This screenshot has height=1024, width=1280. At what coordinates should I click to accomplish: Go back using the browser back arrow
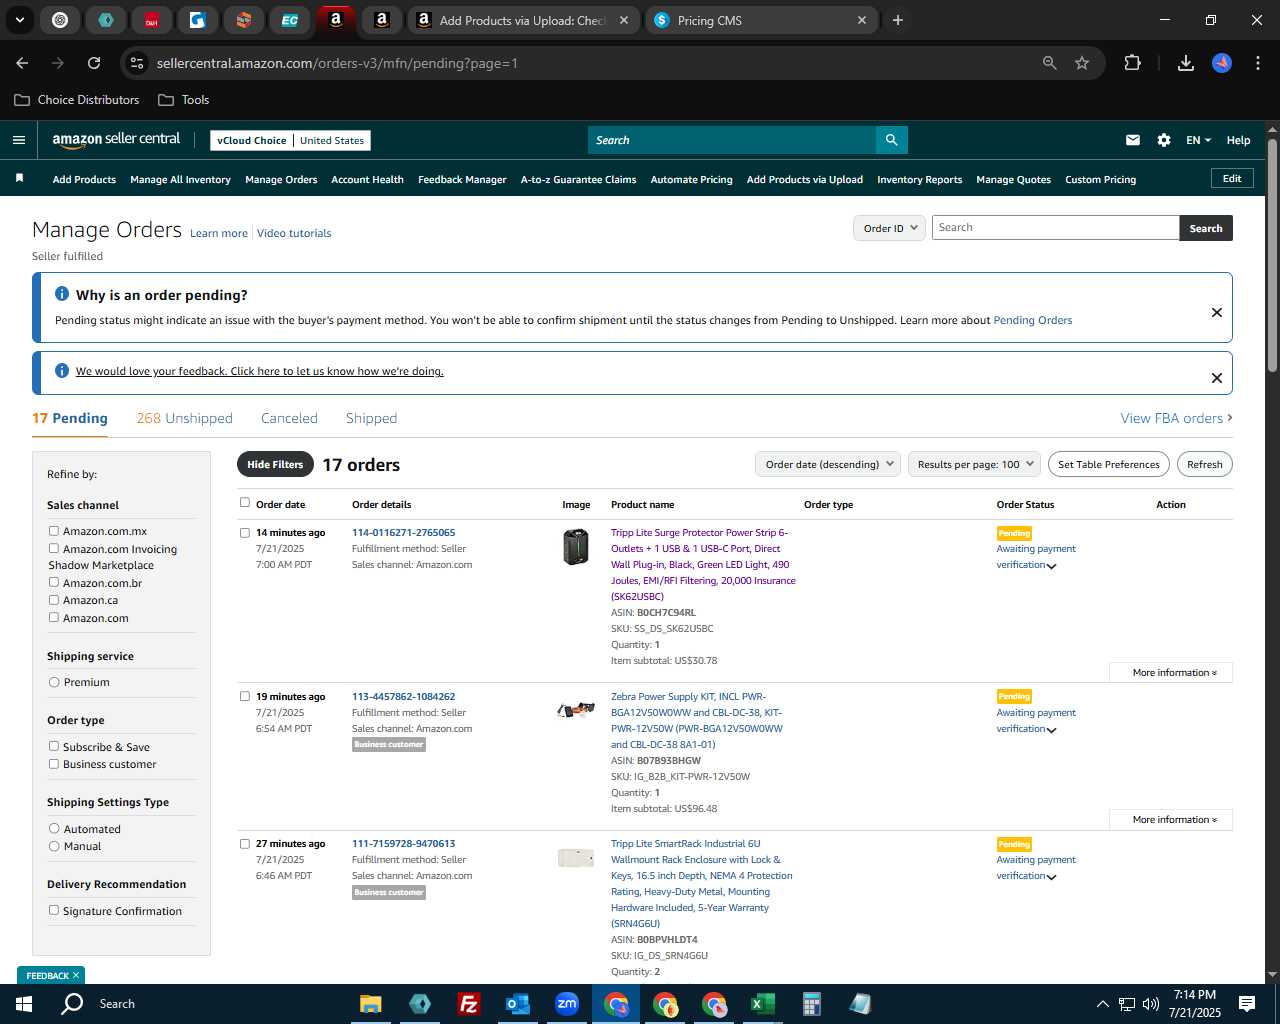pyautogui.click(x=22, y=63)
